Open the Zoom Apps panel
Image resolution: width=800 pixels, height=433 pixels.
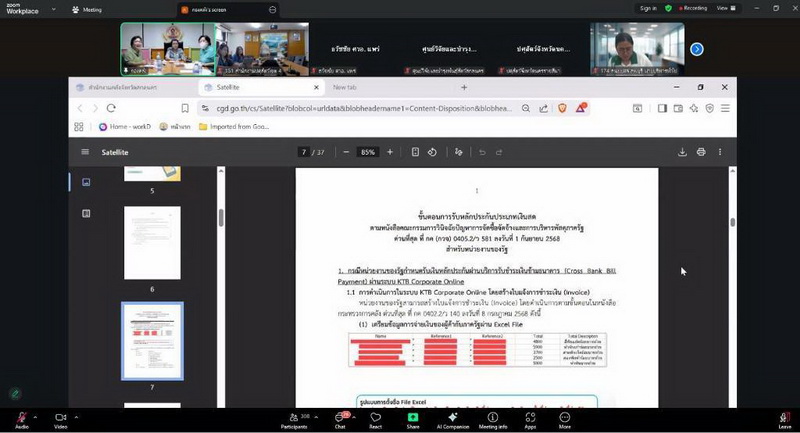[530, 419]
